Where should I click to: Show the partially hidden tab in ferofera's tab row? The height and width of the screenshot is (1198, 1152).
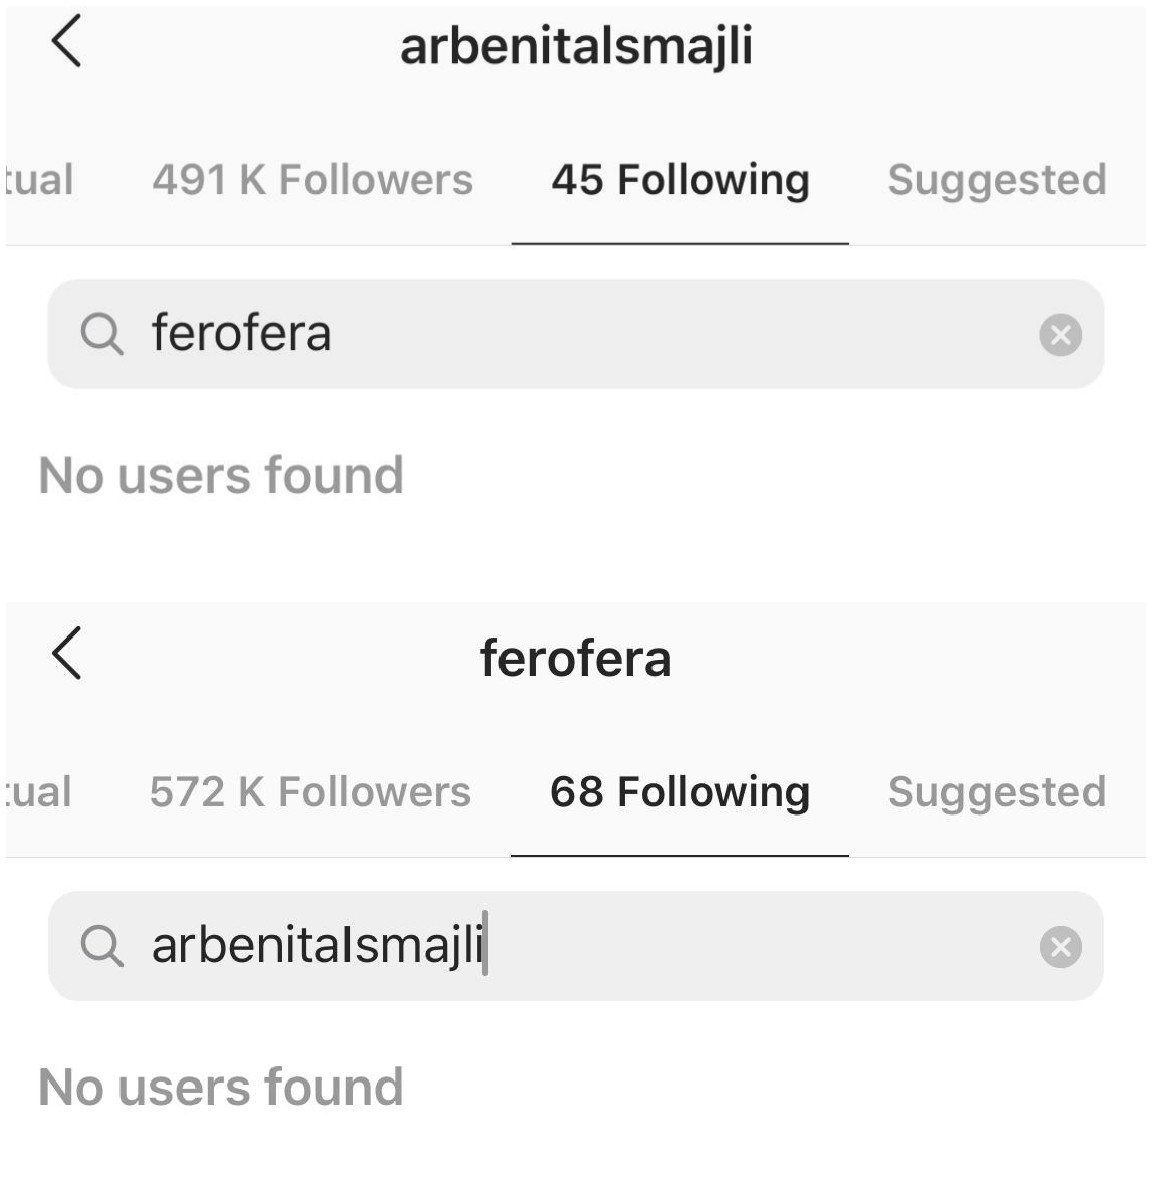point(38,792)
